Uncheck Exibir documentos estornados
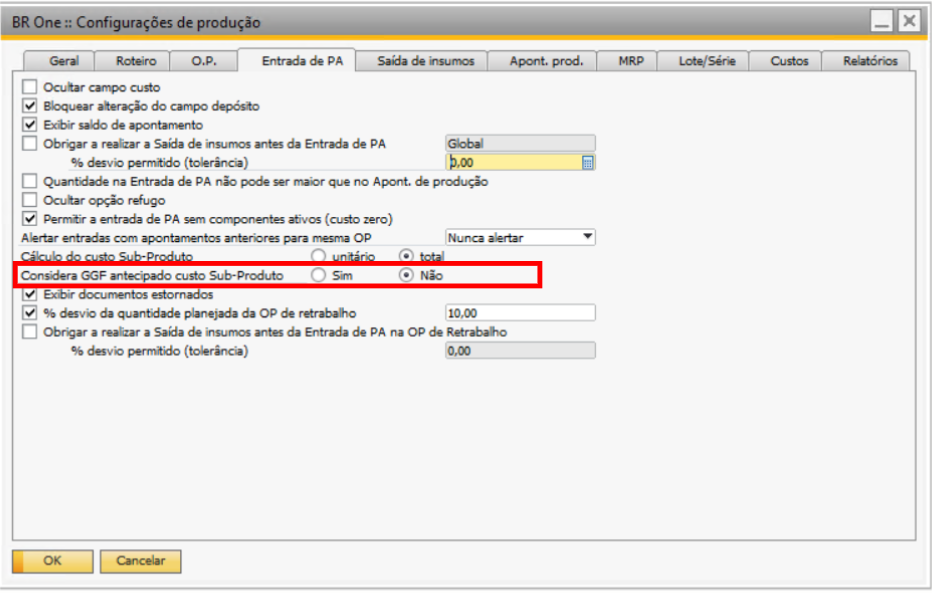 click(30, 295)
